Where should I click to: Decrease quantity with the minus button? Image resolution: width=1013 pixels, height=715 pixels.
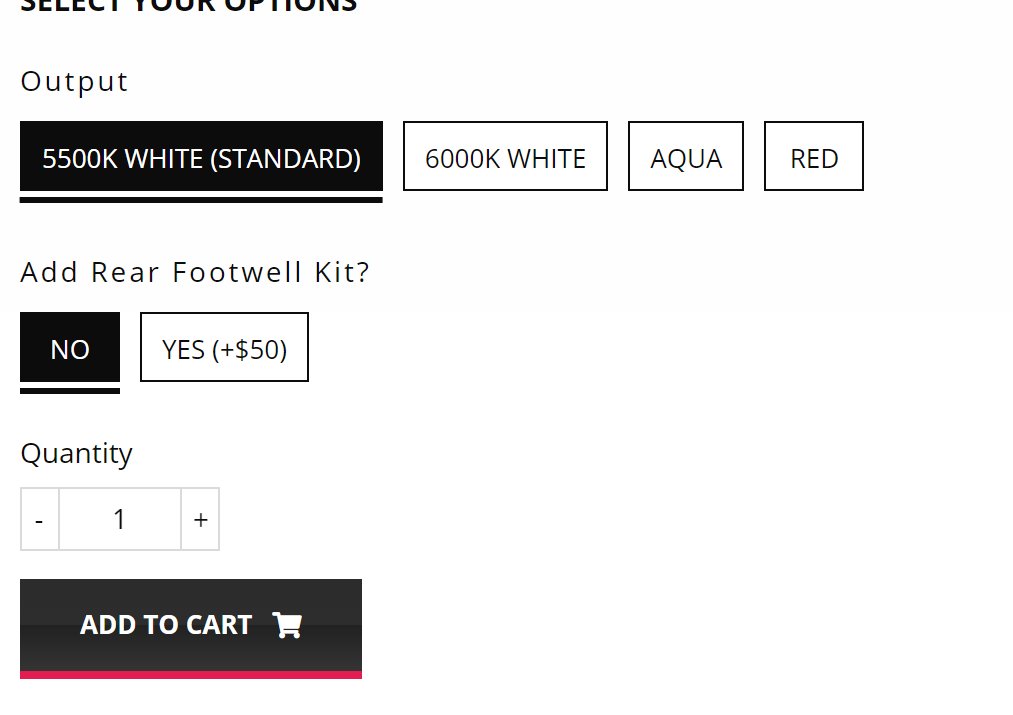[x=39, y=519]
